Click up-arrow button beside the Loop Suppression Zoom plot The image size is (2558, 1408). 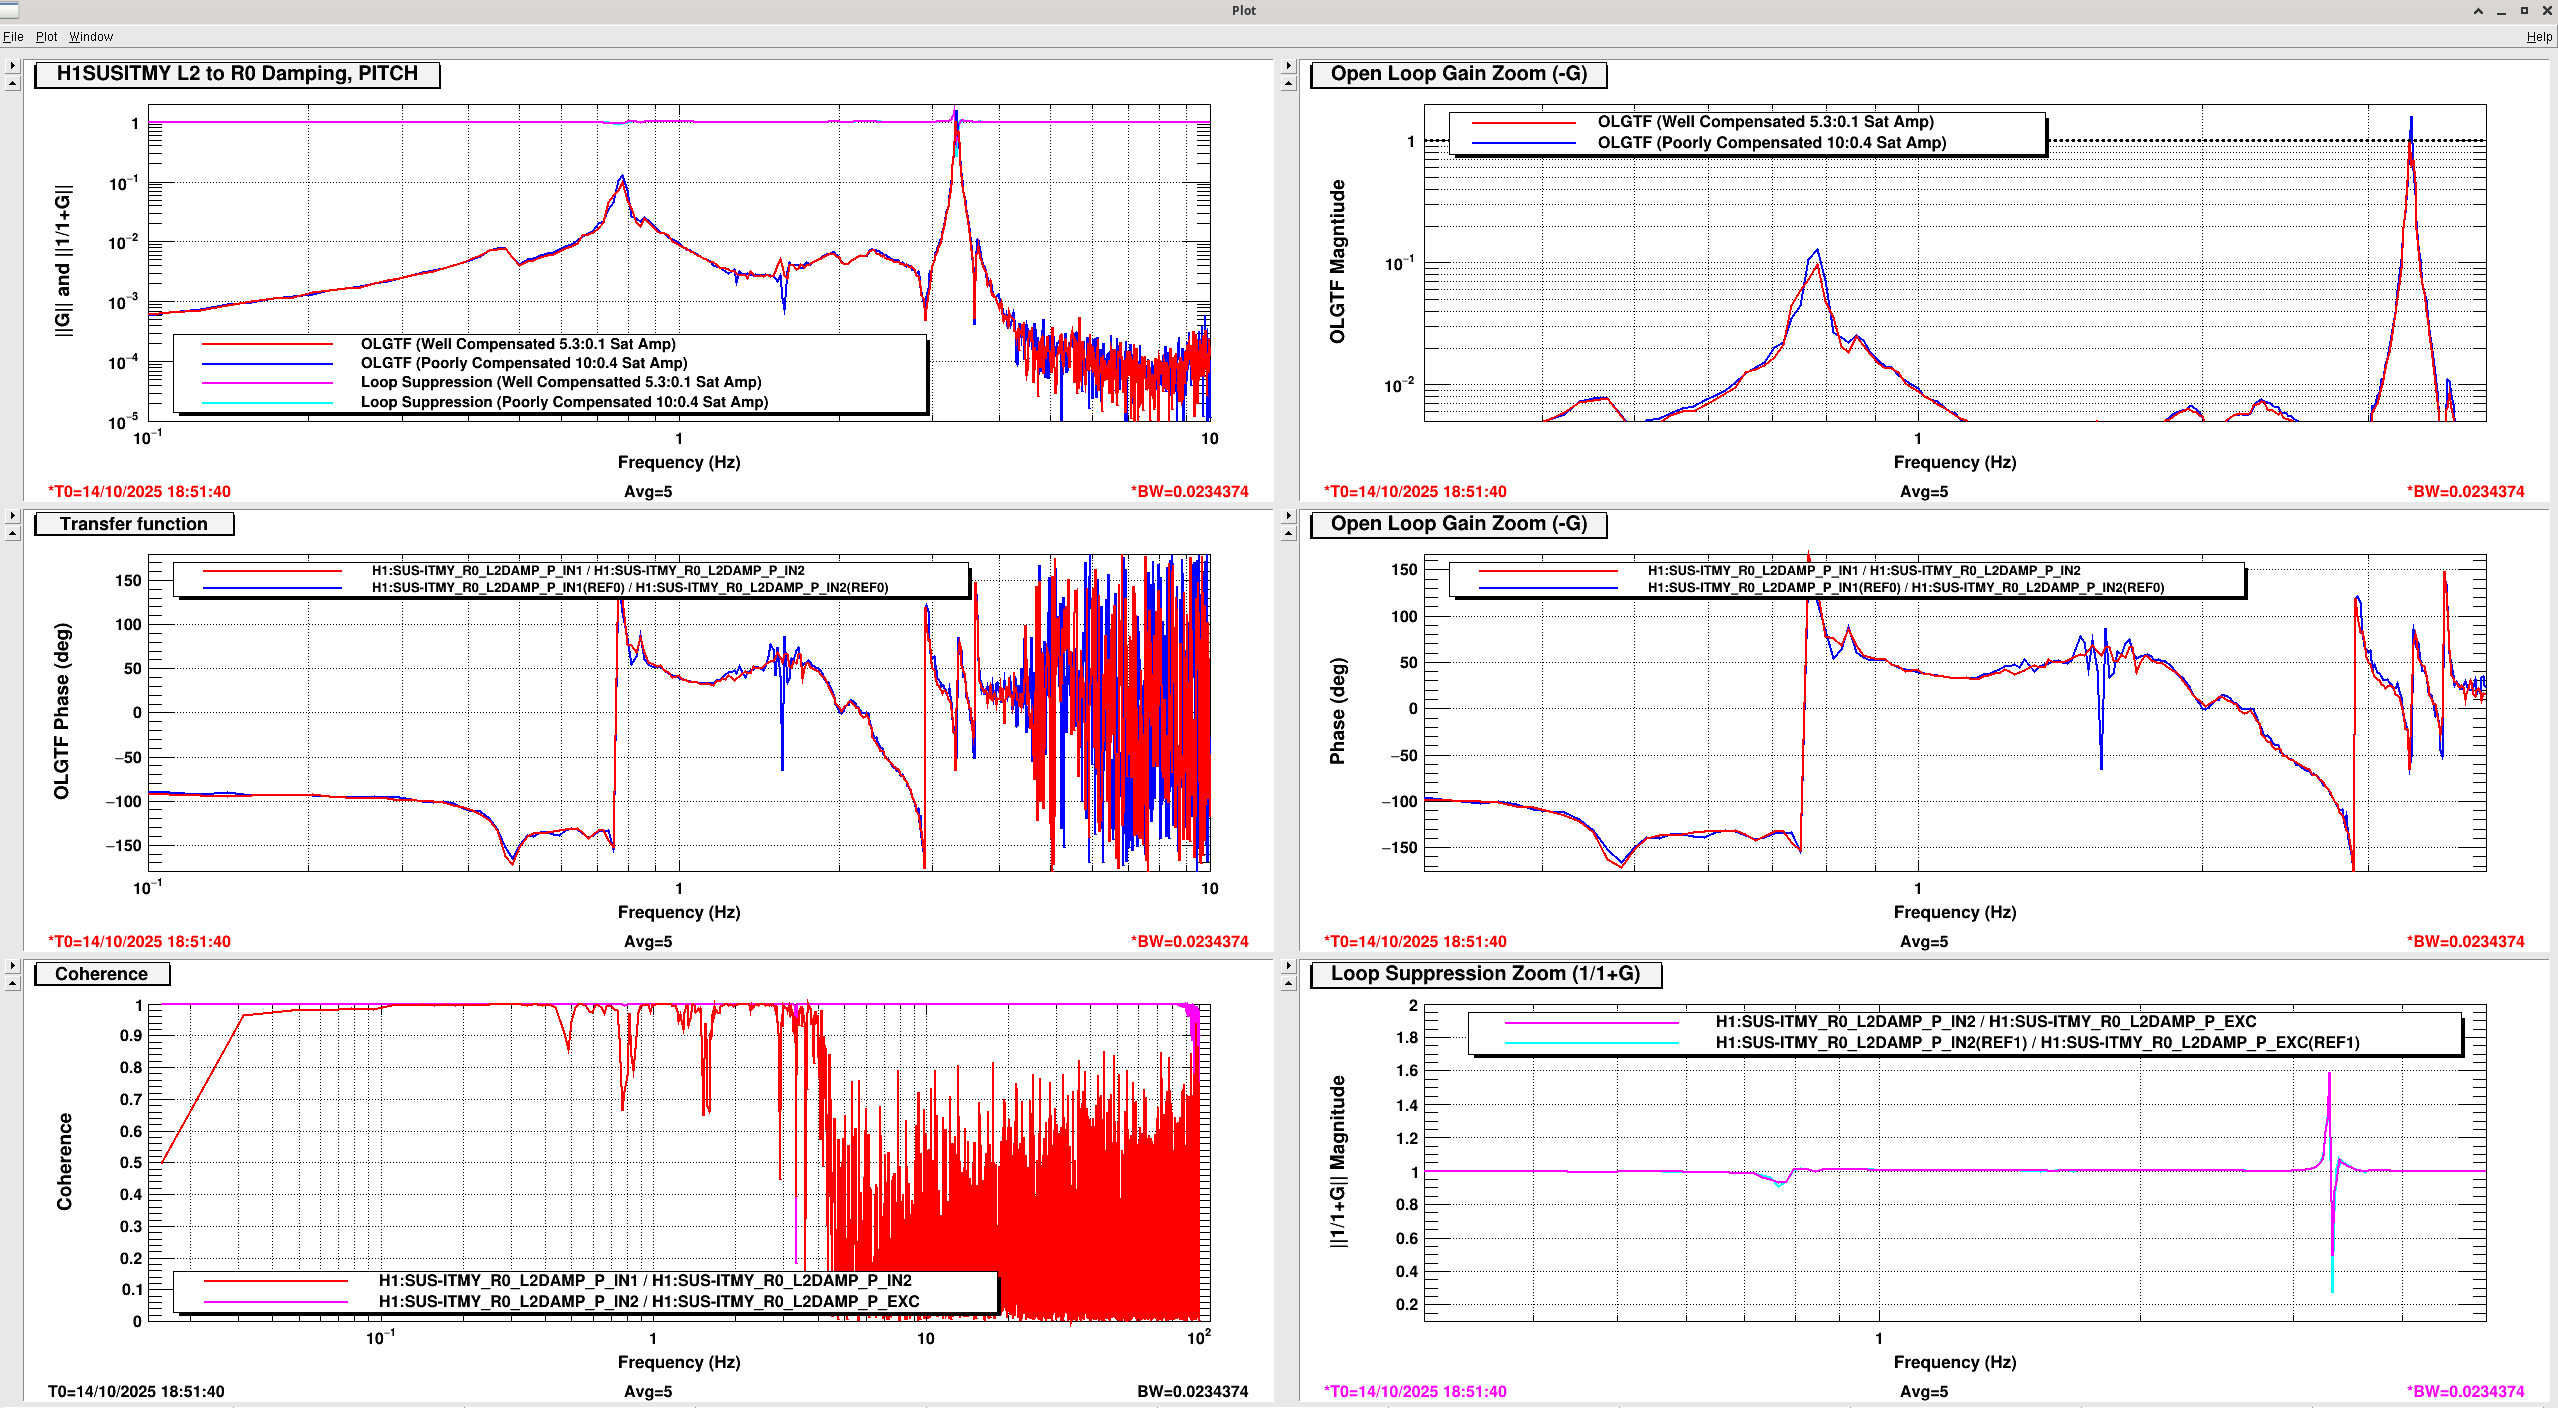pos(1288,983)
